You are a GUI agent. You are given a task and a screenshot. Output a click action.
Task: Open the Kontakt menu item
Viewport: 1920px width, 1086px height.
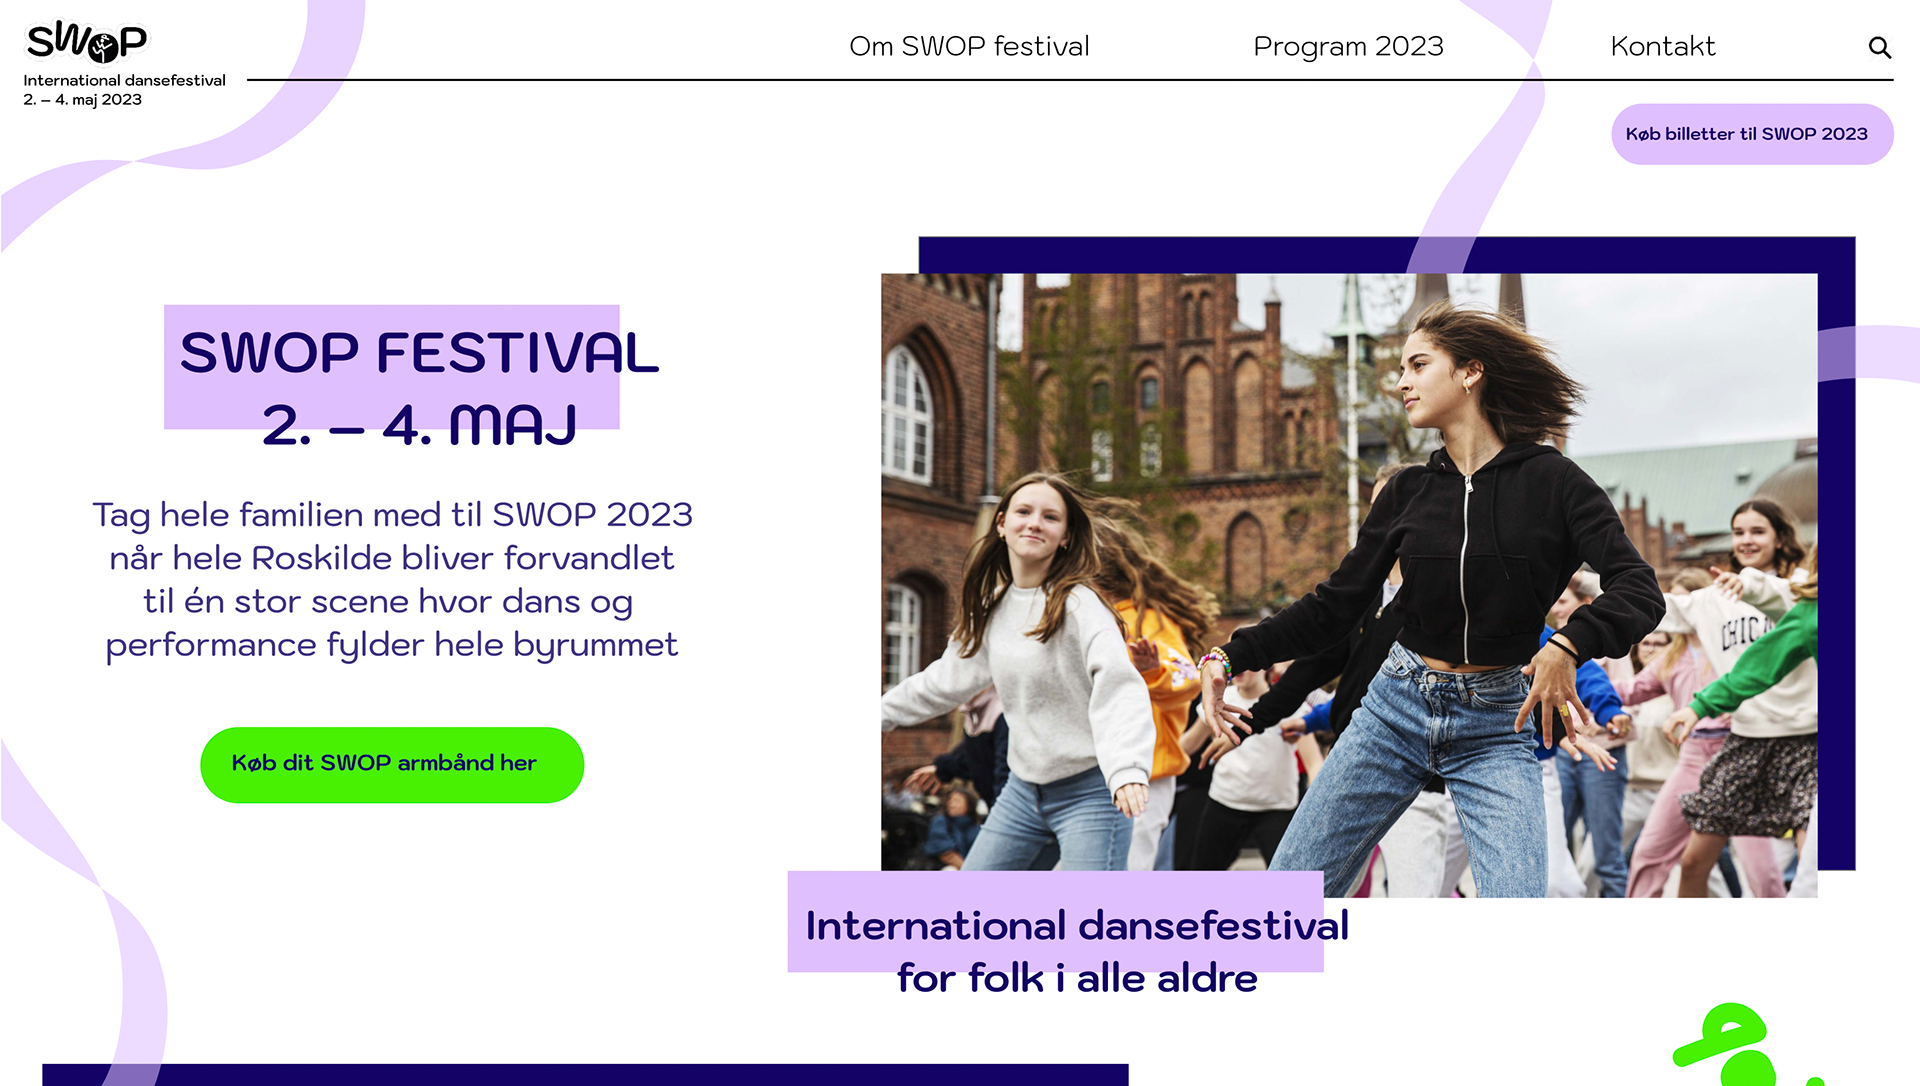coord(1662,47)
